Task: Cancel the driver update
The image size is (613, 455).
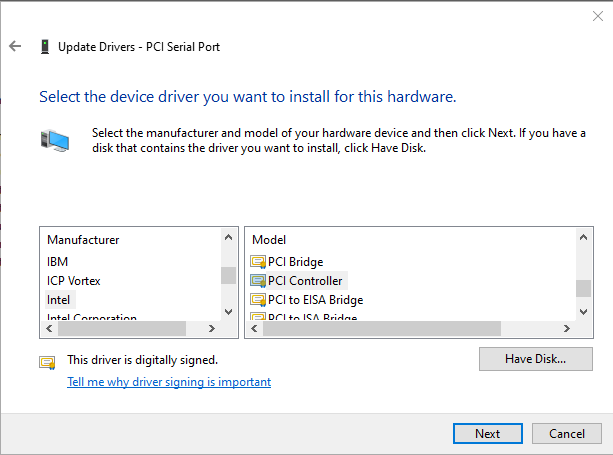Action: tap(566, 434)
